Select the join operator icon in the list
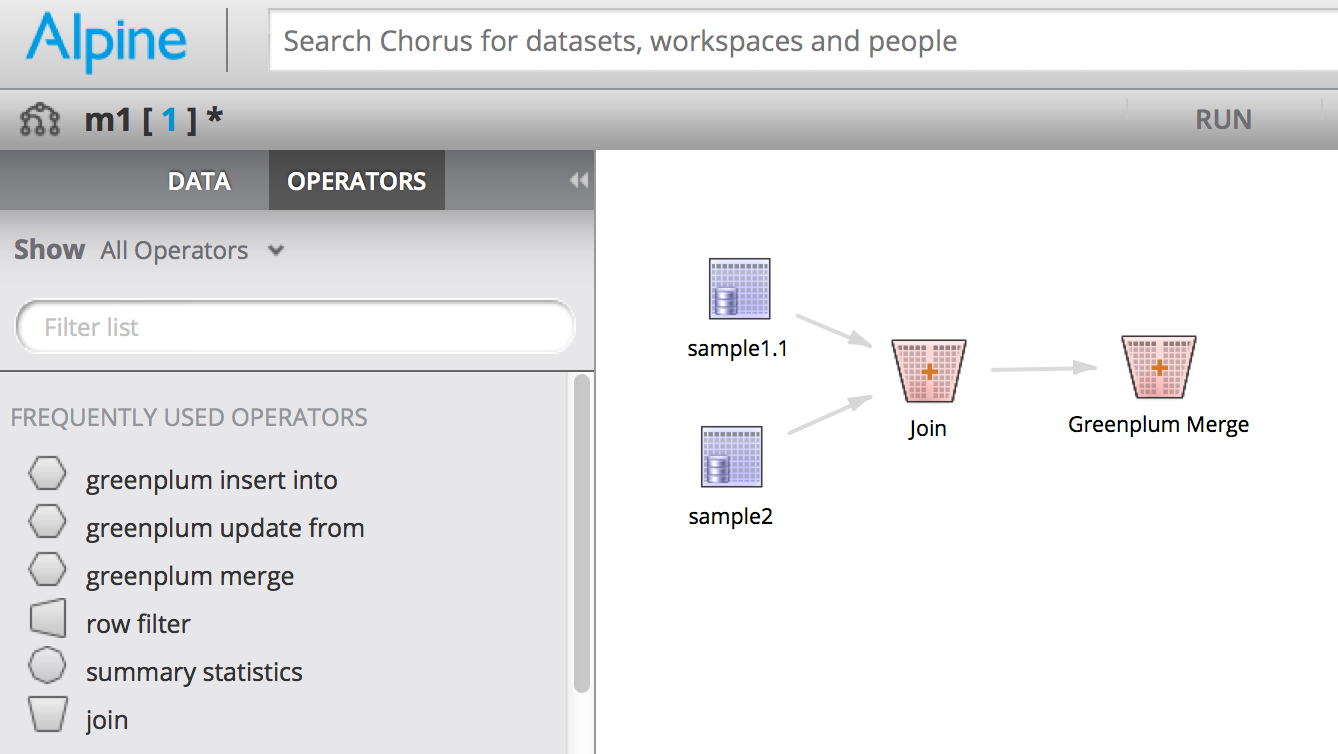The width and height of the screenshot is (1338, 754). coord(47,715)
